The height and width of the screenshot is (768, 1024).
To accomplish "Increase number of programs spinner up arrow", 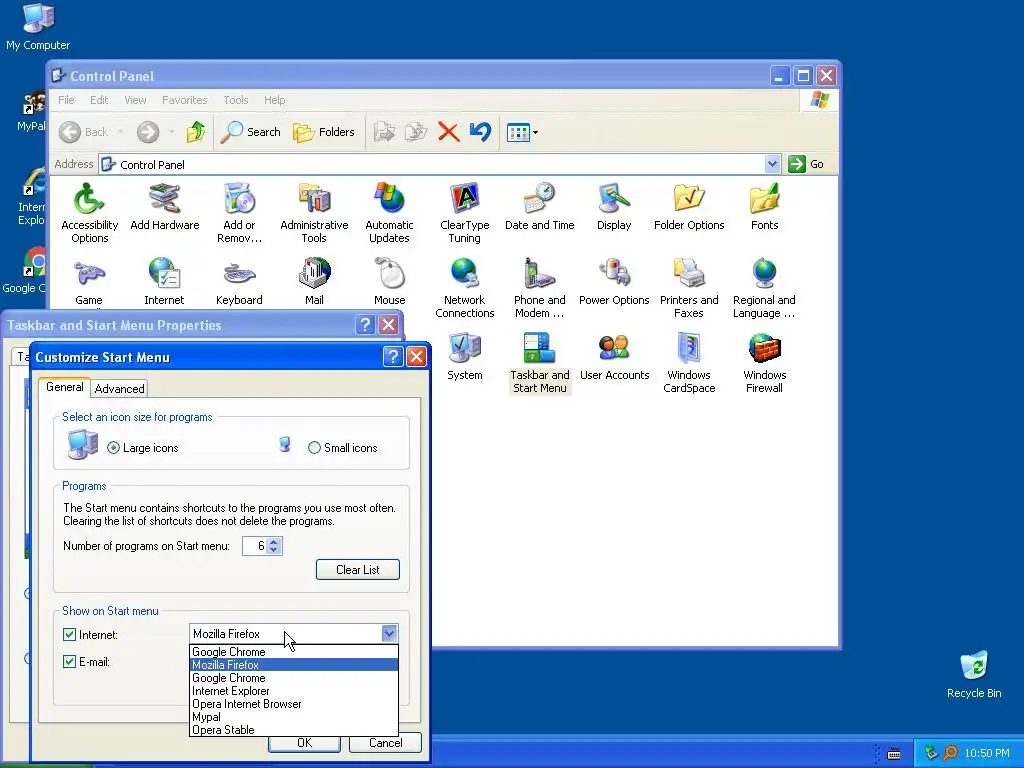I will point(274,541).
